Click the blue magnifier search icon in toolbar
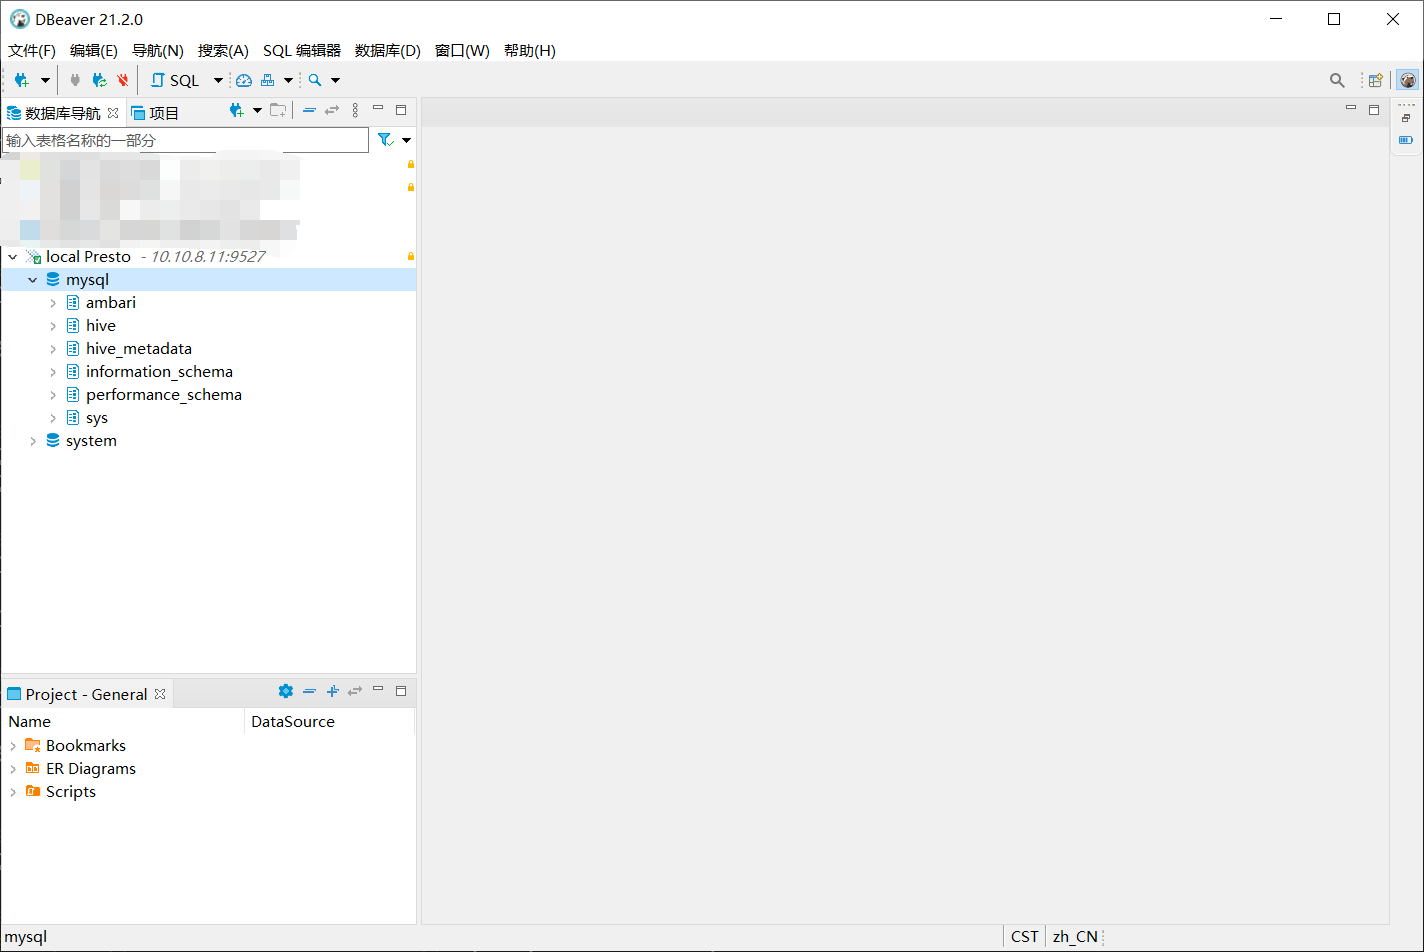 tap(315, 80)
